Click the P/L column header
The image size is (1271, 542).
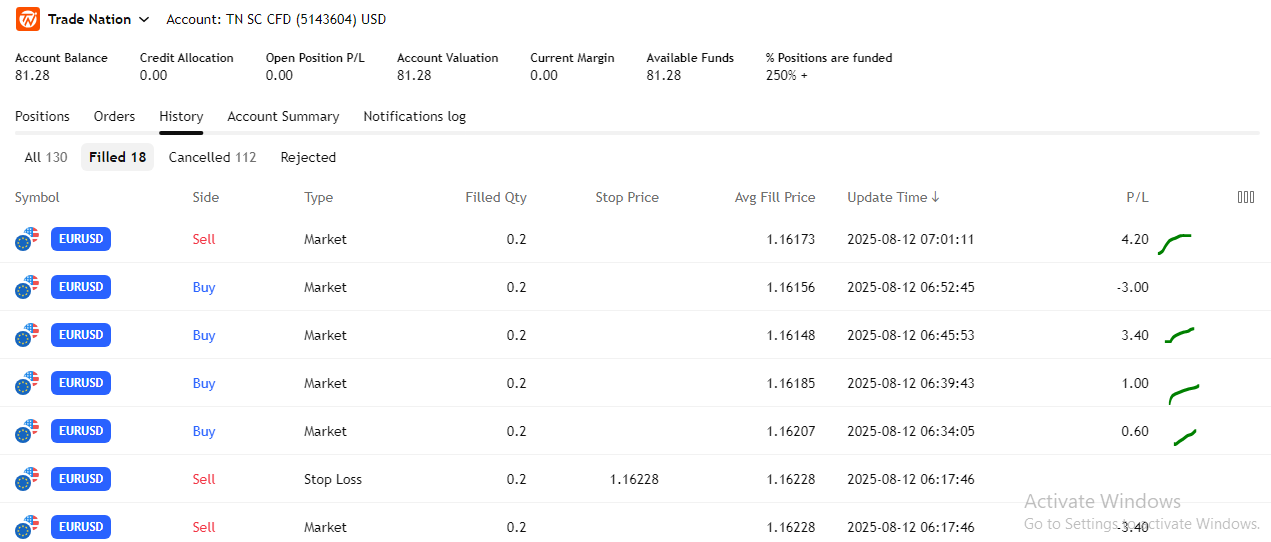(1137, 197)
